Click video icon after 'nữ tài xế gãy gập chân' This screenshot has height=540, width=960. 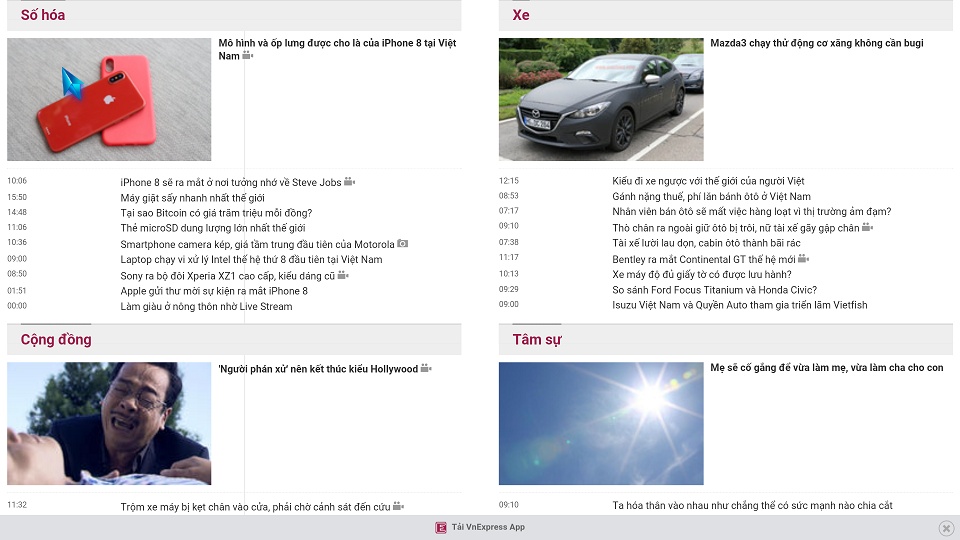(x=867, y=227)
